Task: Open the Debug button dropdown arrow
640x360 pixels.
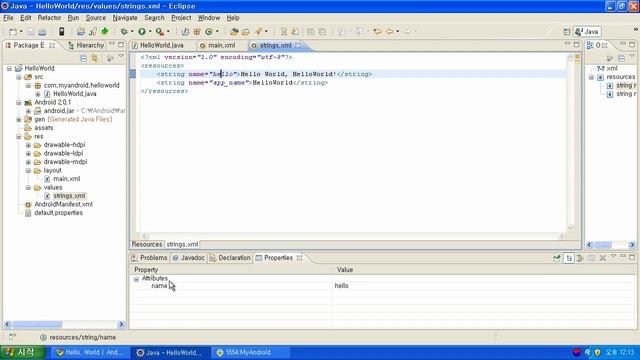Action: tap(132, 31)
